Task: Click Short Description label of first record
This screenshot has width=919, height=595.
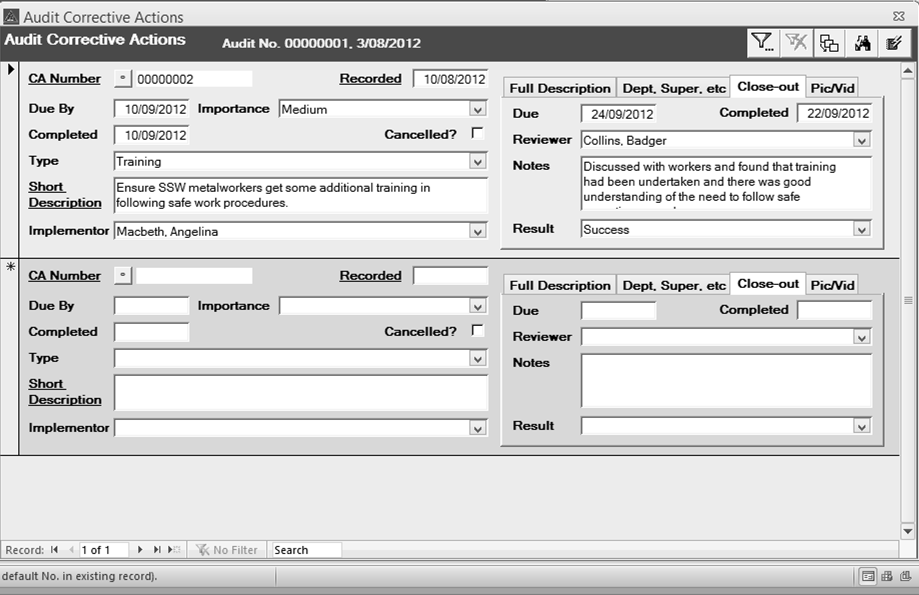Action: 64,195
